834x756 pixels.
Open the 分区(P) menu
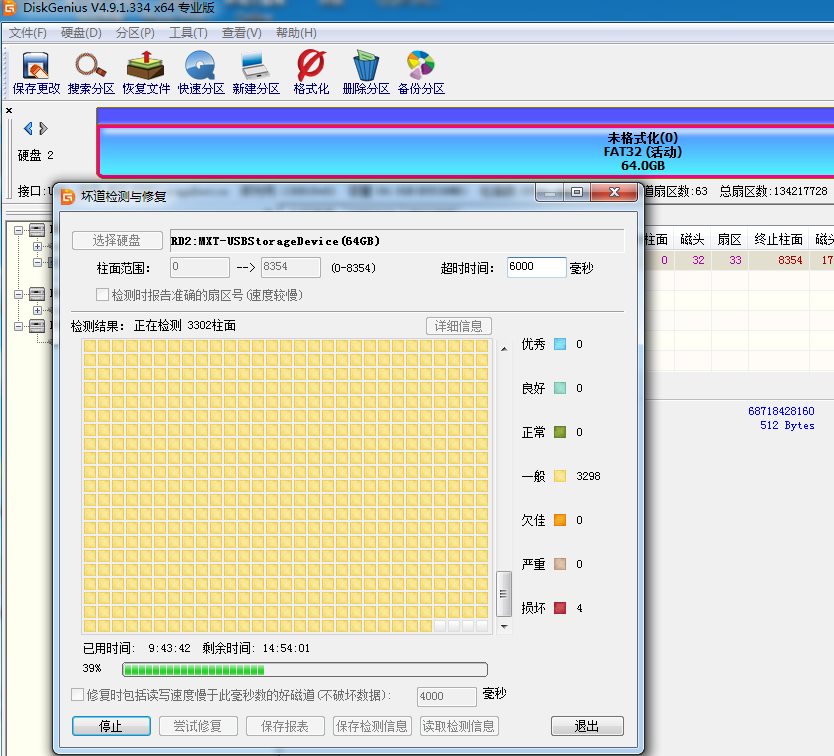point(135,33)
